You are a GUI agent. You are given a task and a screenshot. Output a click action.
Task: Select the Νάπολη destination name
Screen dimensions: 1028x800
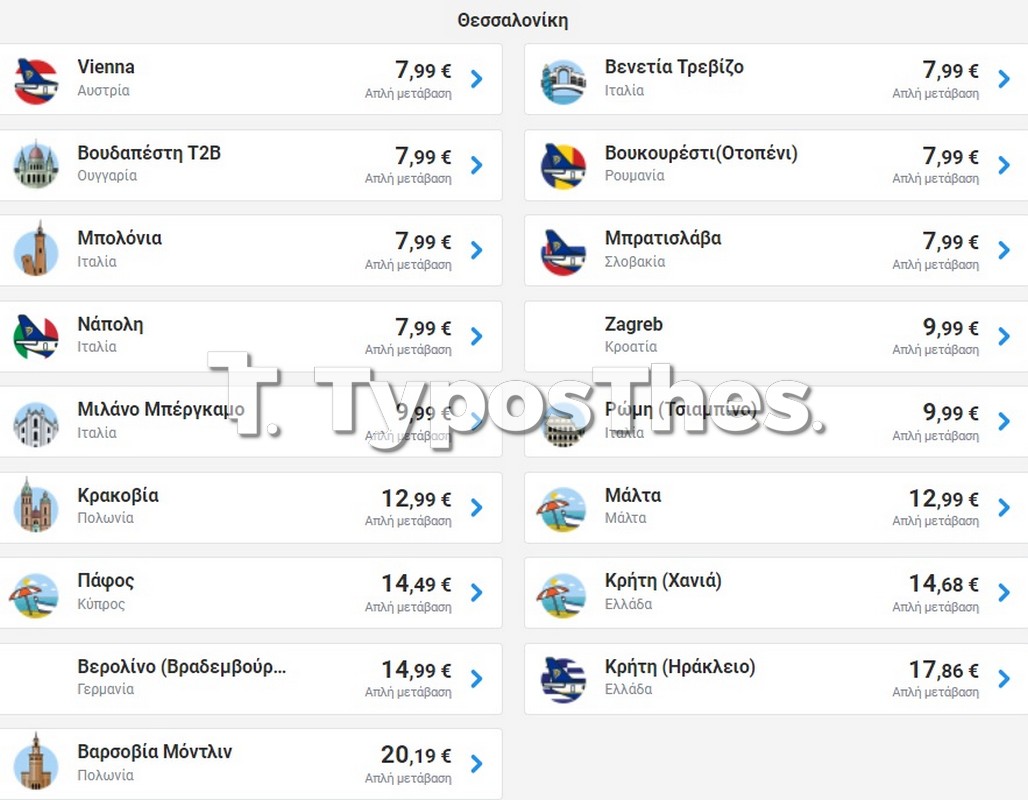110,325
